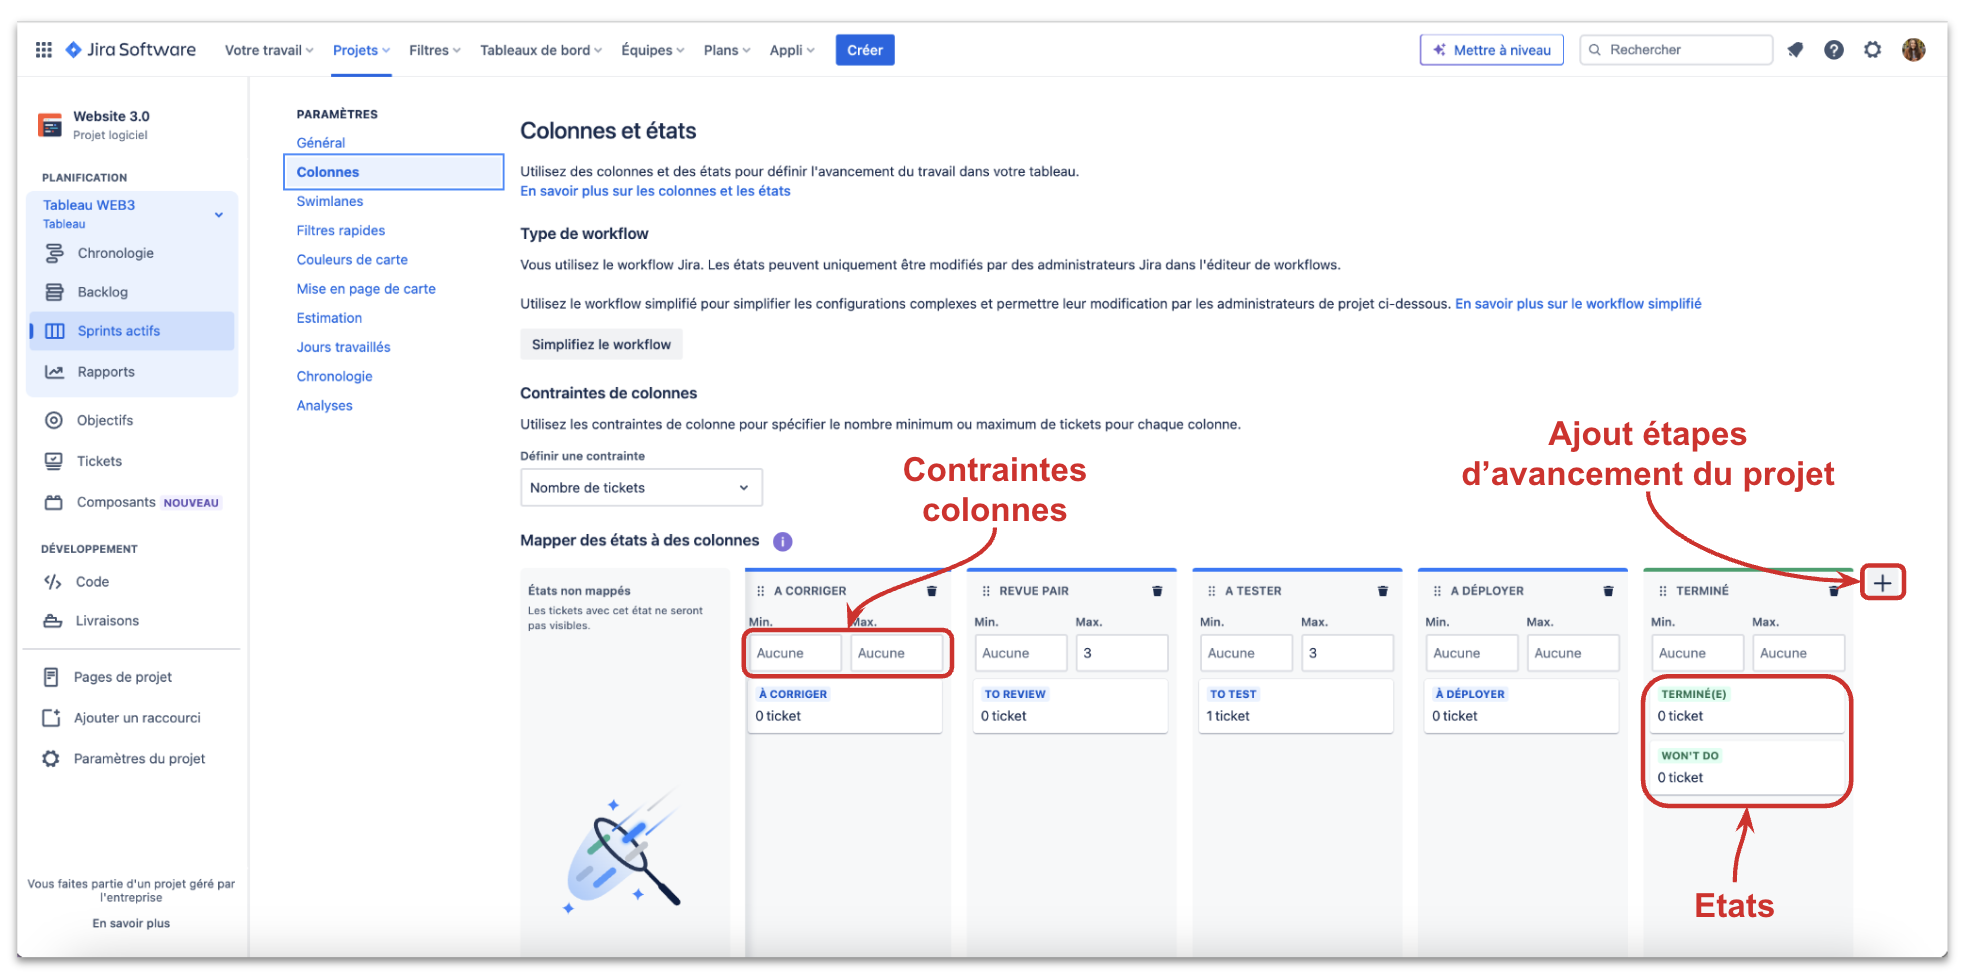Switch to the Swimlanes settings tab
This screenshot has height=980, width=1970.
[x=329, y=201]
